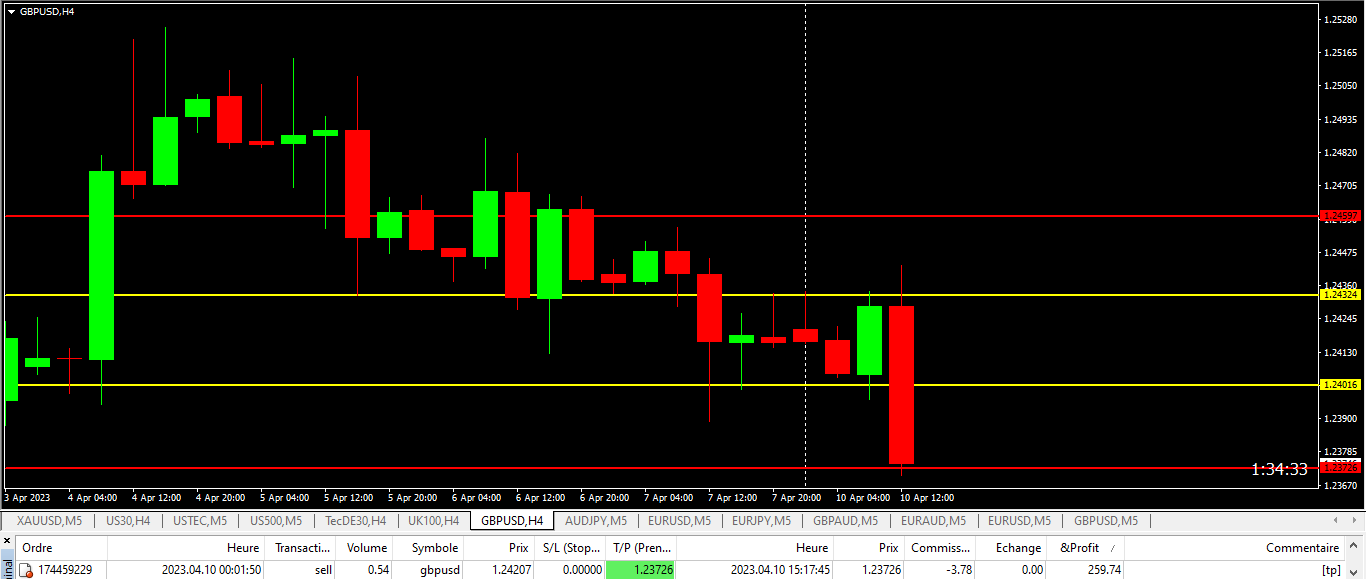
Task: Sort by the &Profit column header
Action: [1079, 548]
